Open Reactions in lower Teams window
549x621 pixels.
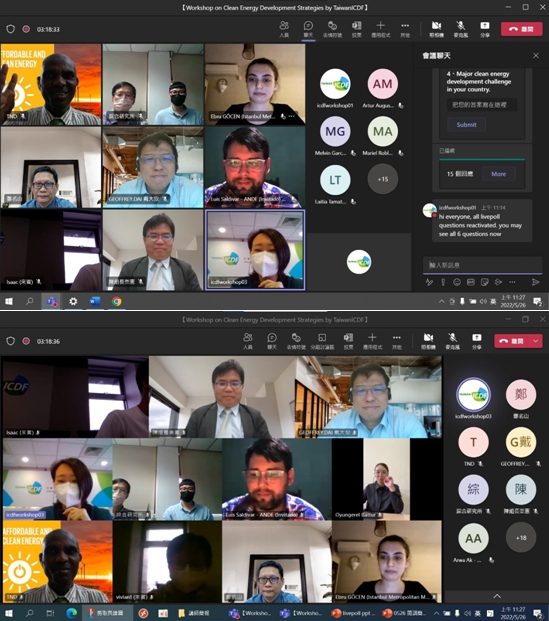click(x=296, y=341)
